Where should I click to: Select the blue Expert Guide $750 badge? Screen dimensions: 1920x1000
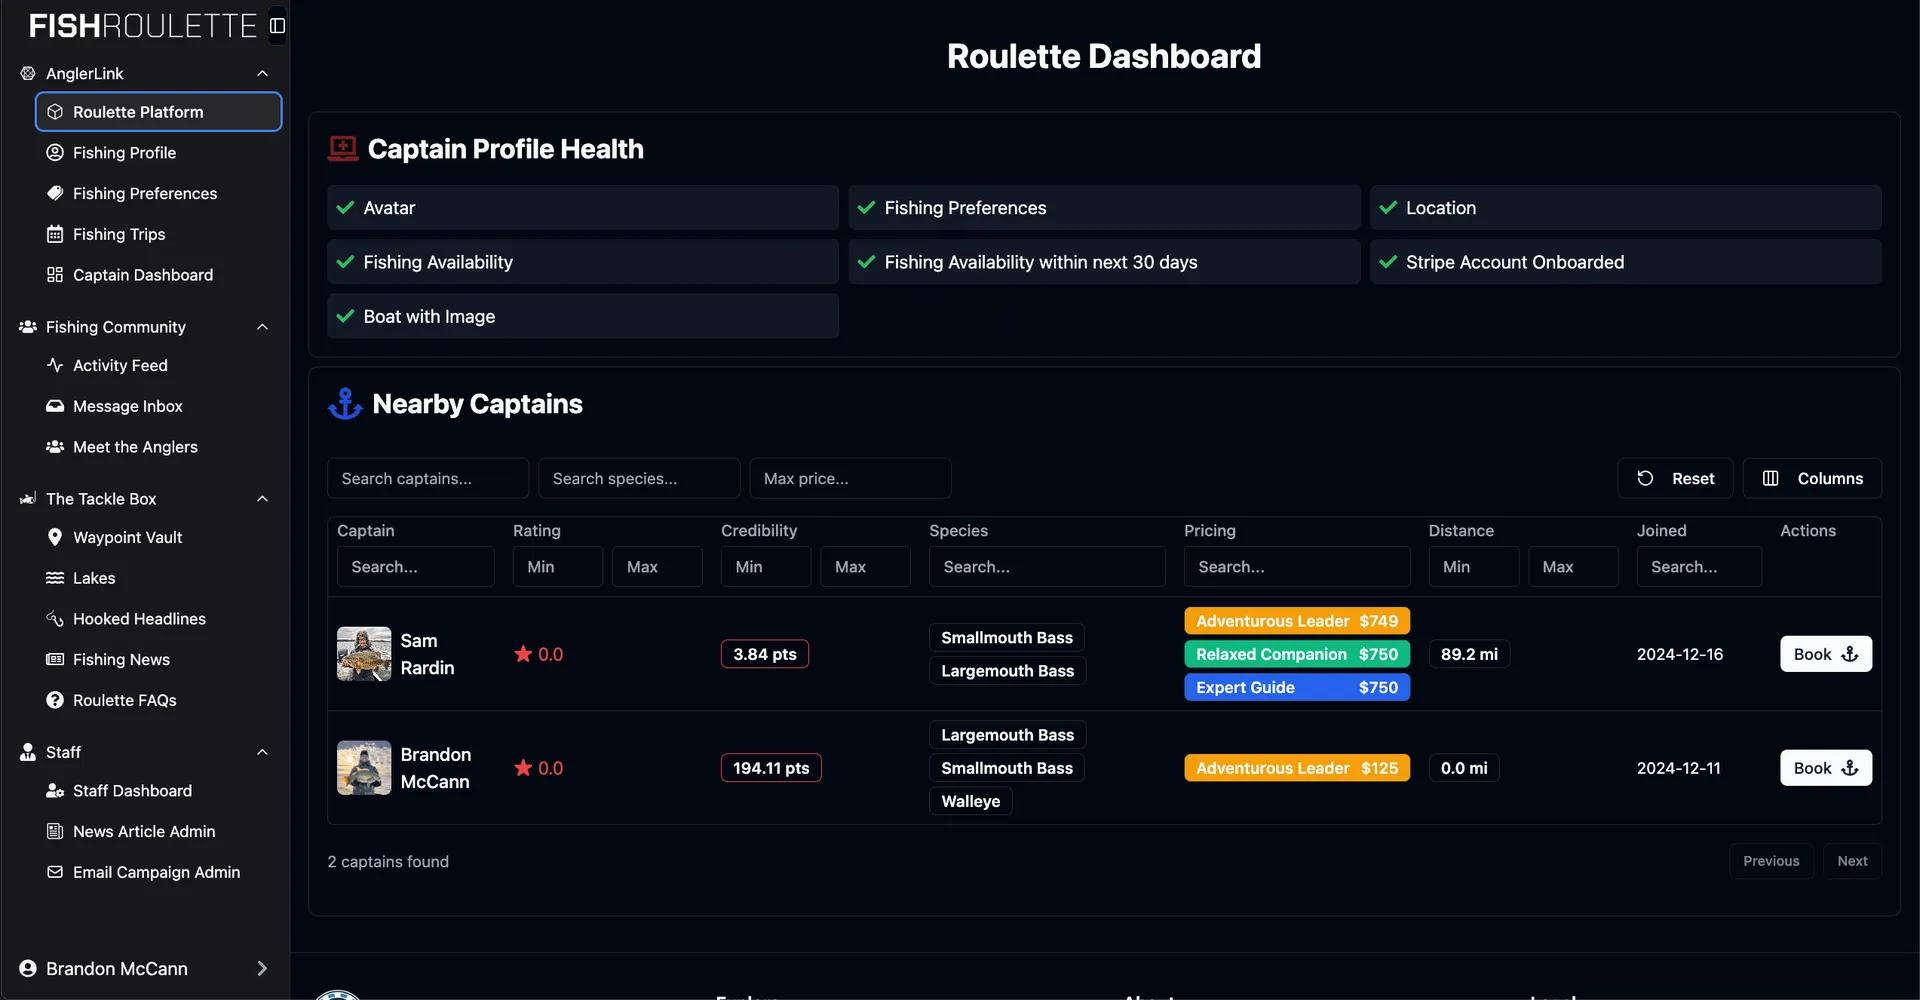click(1296, 688)
